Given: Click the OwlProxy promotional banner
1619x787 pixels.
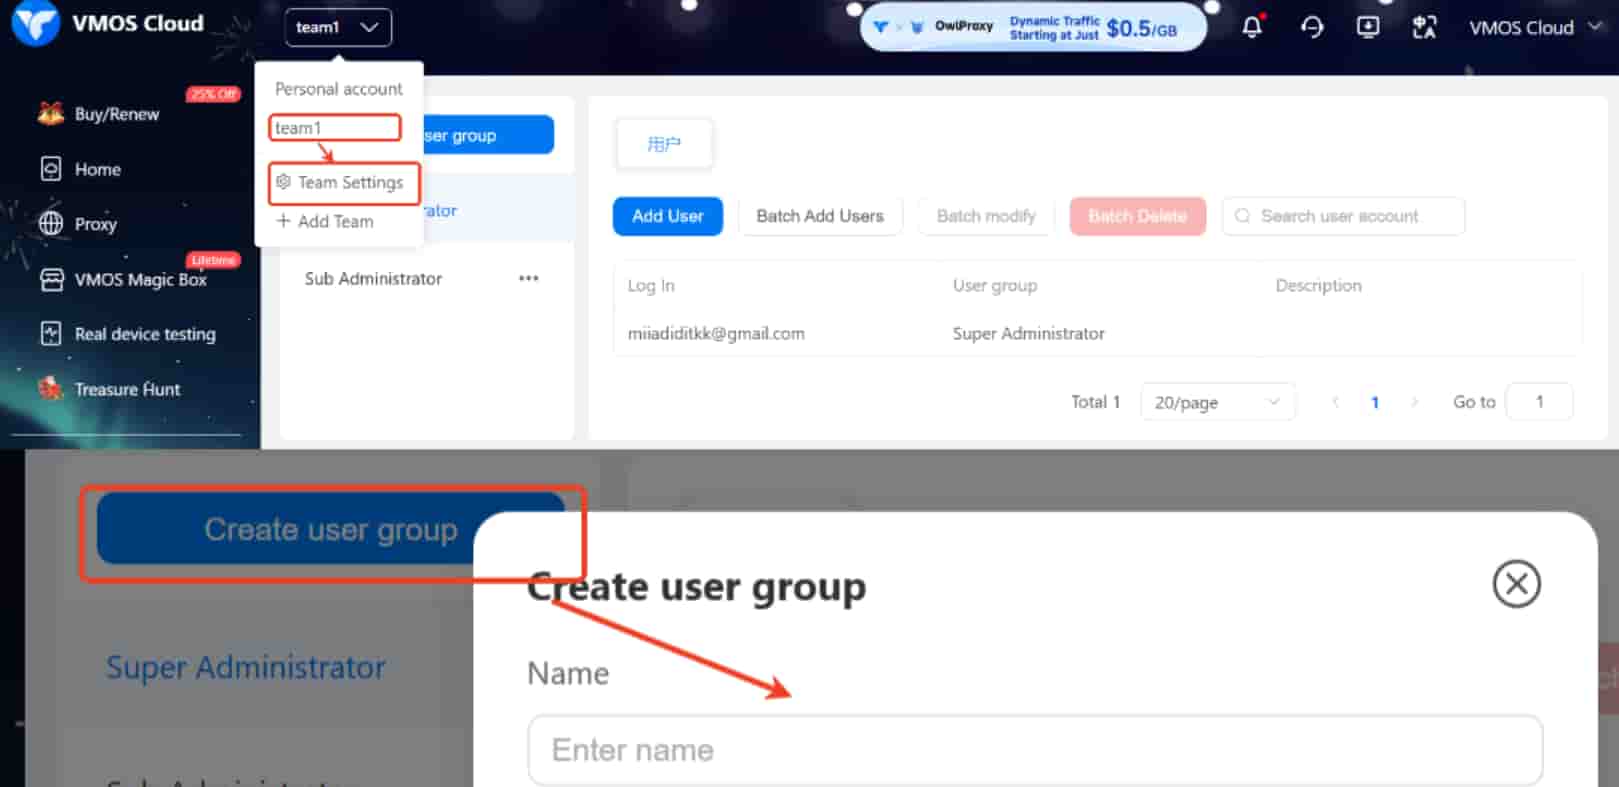Looking at the screenshot, I should tap(1032, 27).
